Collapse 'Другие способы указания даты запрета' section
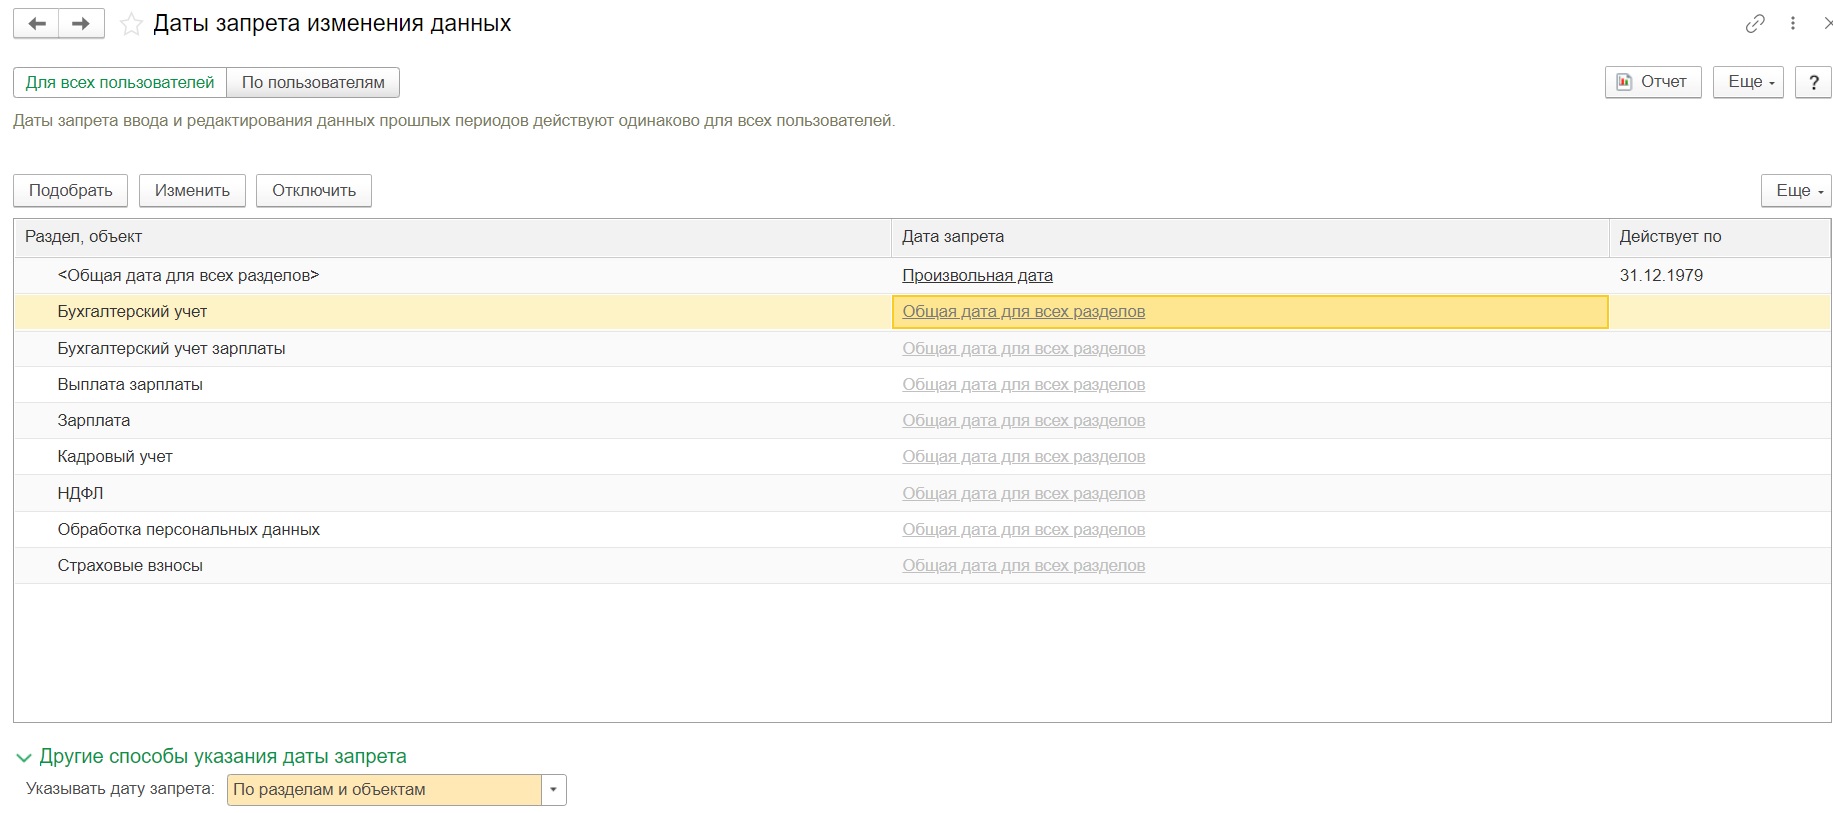The image size is (1833, 813). pyautogui.click(x=211, y=757)
